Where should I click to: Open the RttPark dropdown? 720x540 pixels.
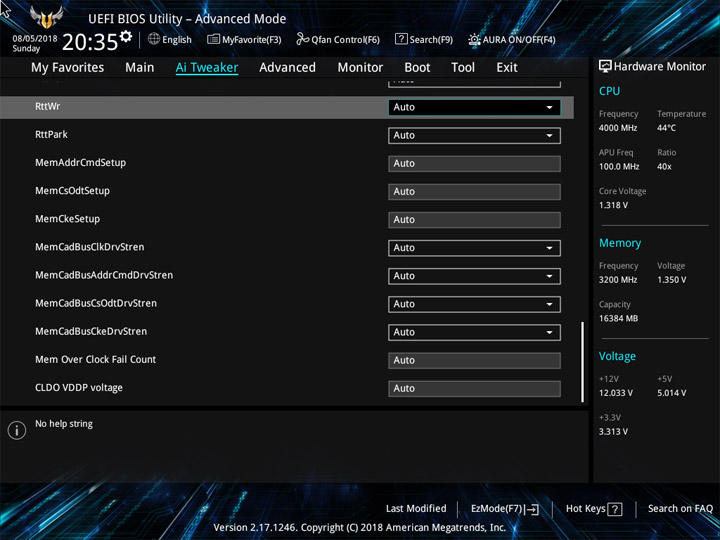tap(474, 135)
